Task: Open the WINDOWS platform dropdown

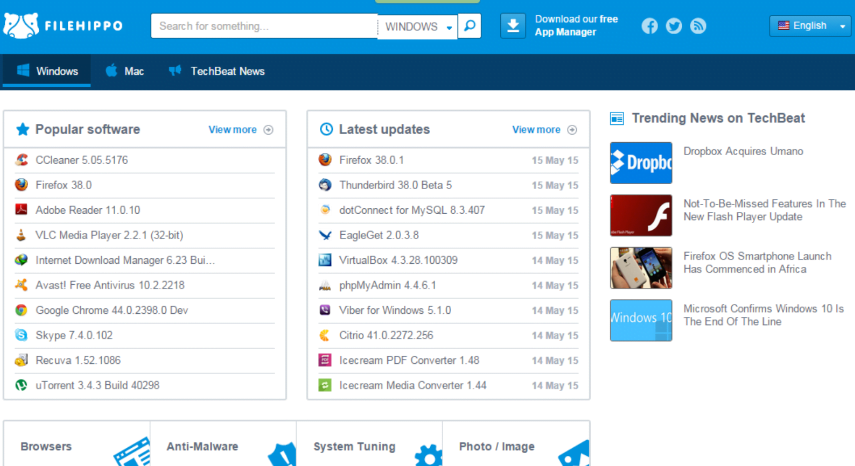Action: (x=418, y=26)
